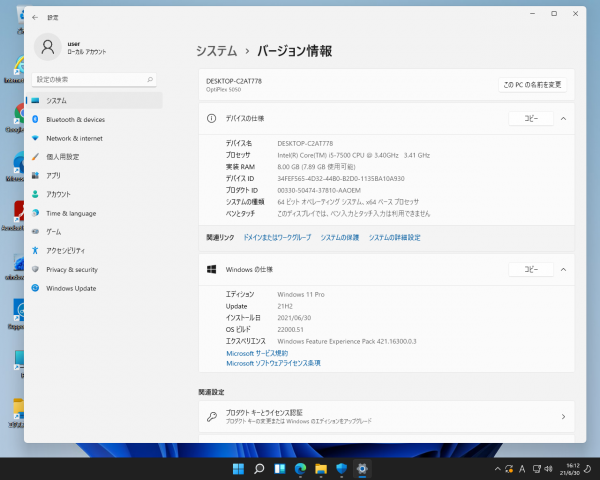Click the product ID value 00330-50474
This screenshot has width=600, height=480.
point(319,190)
